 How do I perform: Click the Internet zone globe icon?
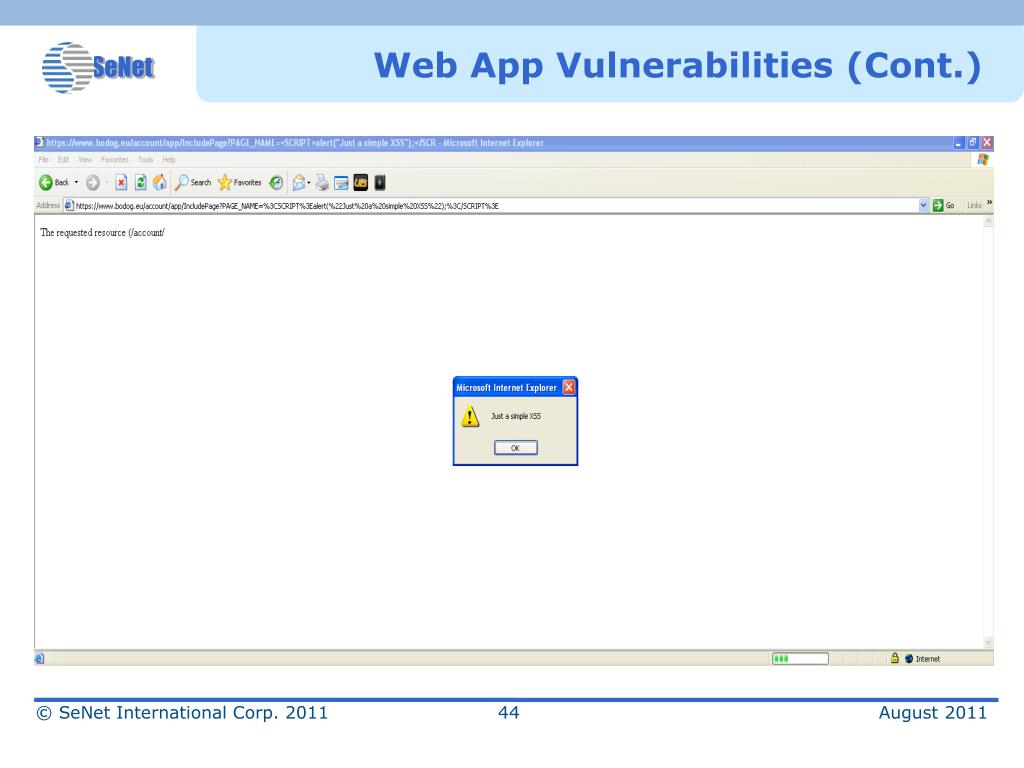pos(908,659)
